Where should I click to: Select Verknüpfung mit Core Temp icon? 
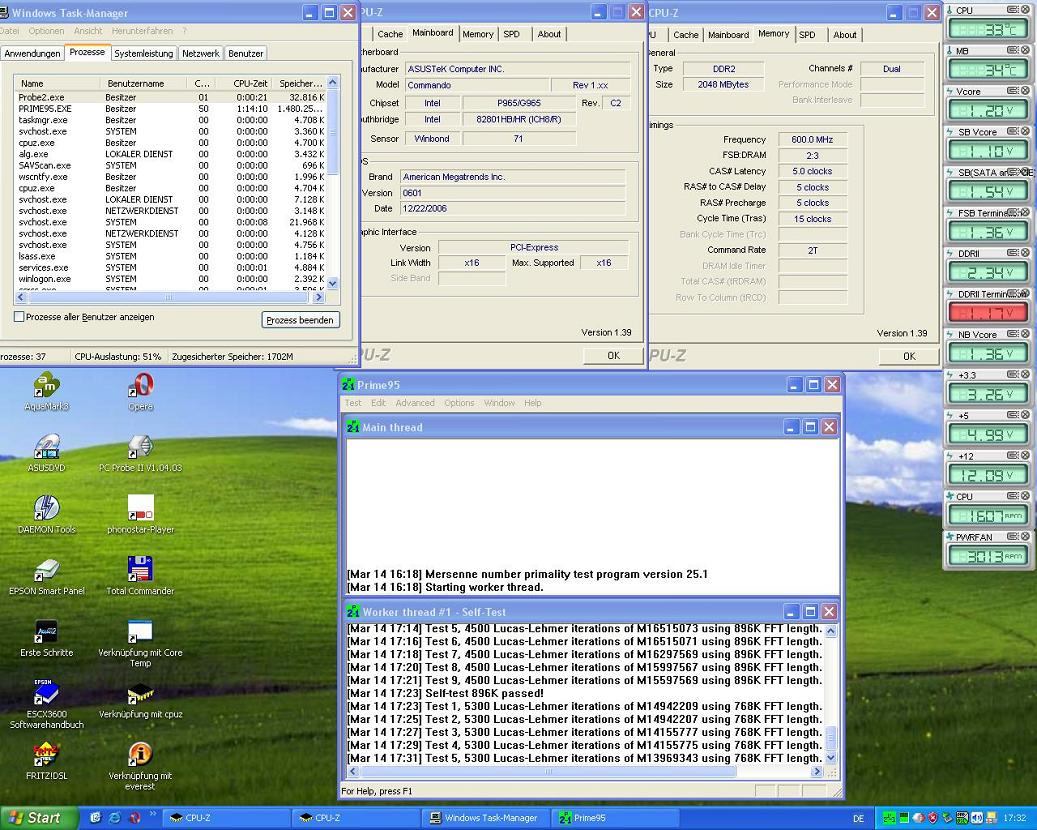[x=140, y=643]
